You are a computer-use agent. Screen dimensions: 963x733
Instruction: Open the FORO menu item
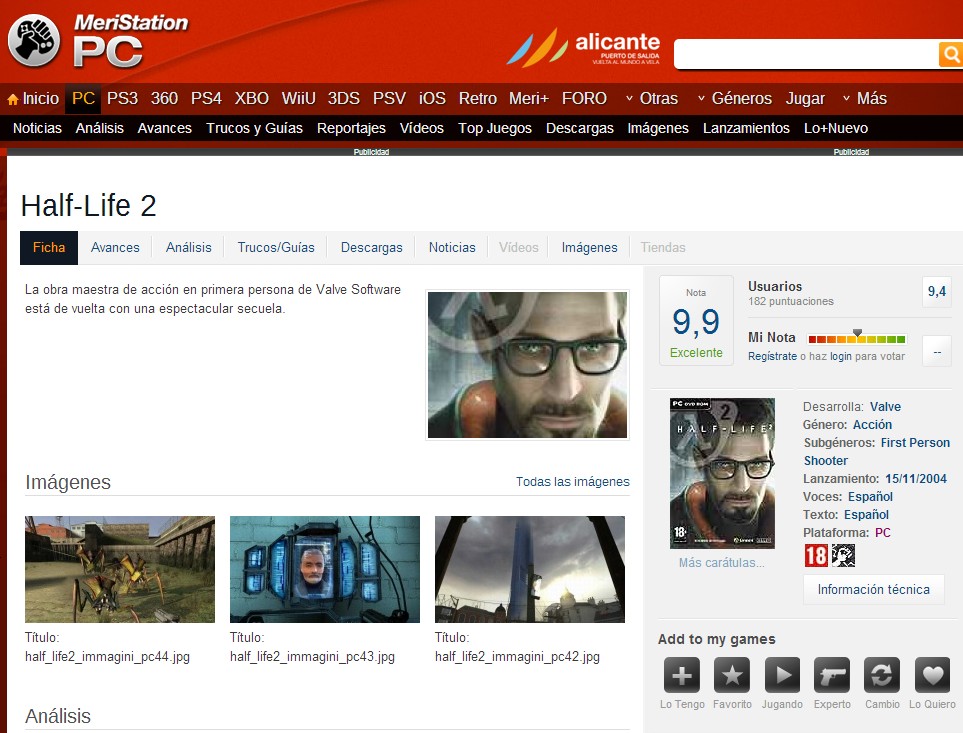tap(584, 99)
